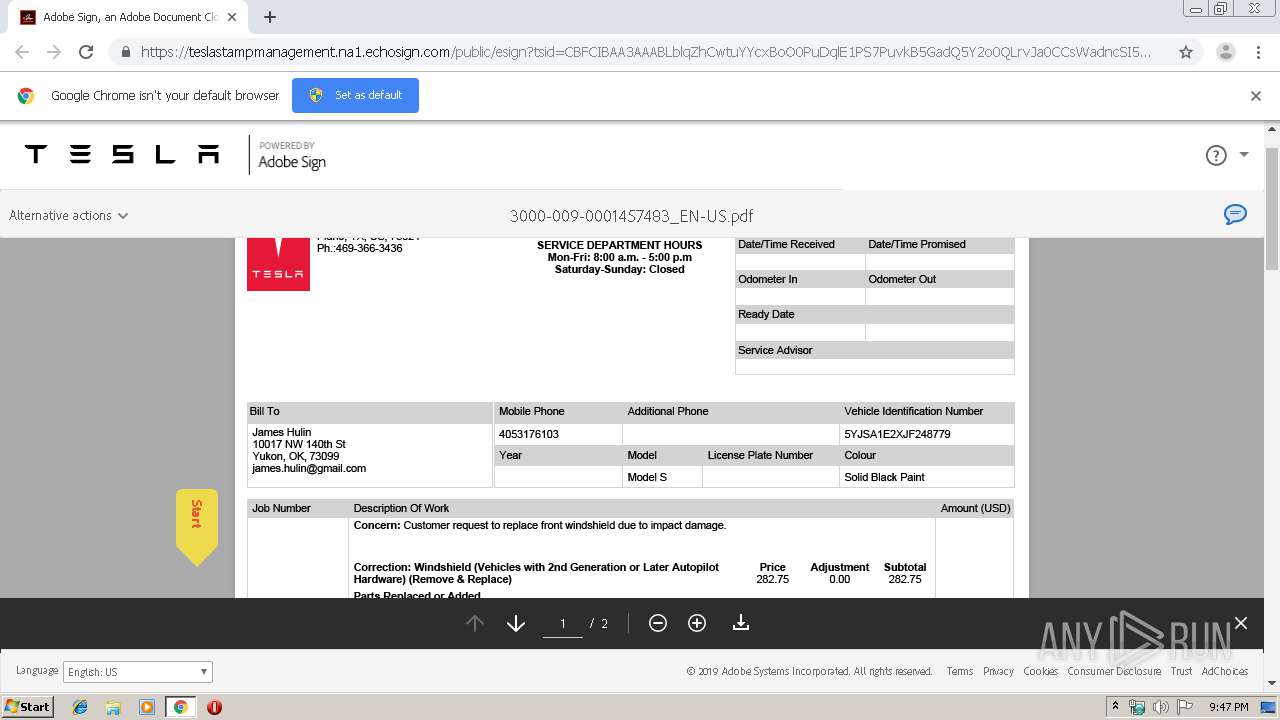Zoom out the document
This screenshot has width=1280, height=720.
(x=658, y=623)
